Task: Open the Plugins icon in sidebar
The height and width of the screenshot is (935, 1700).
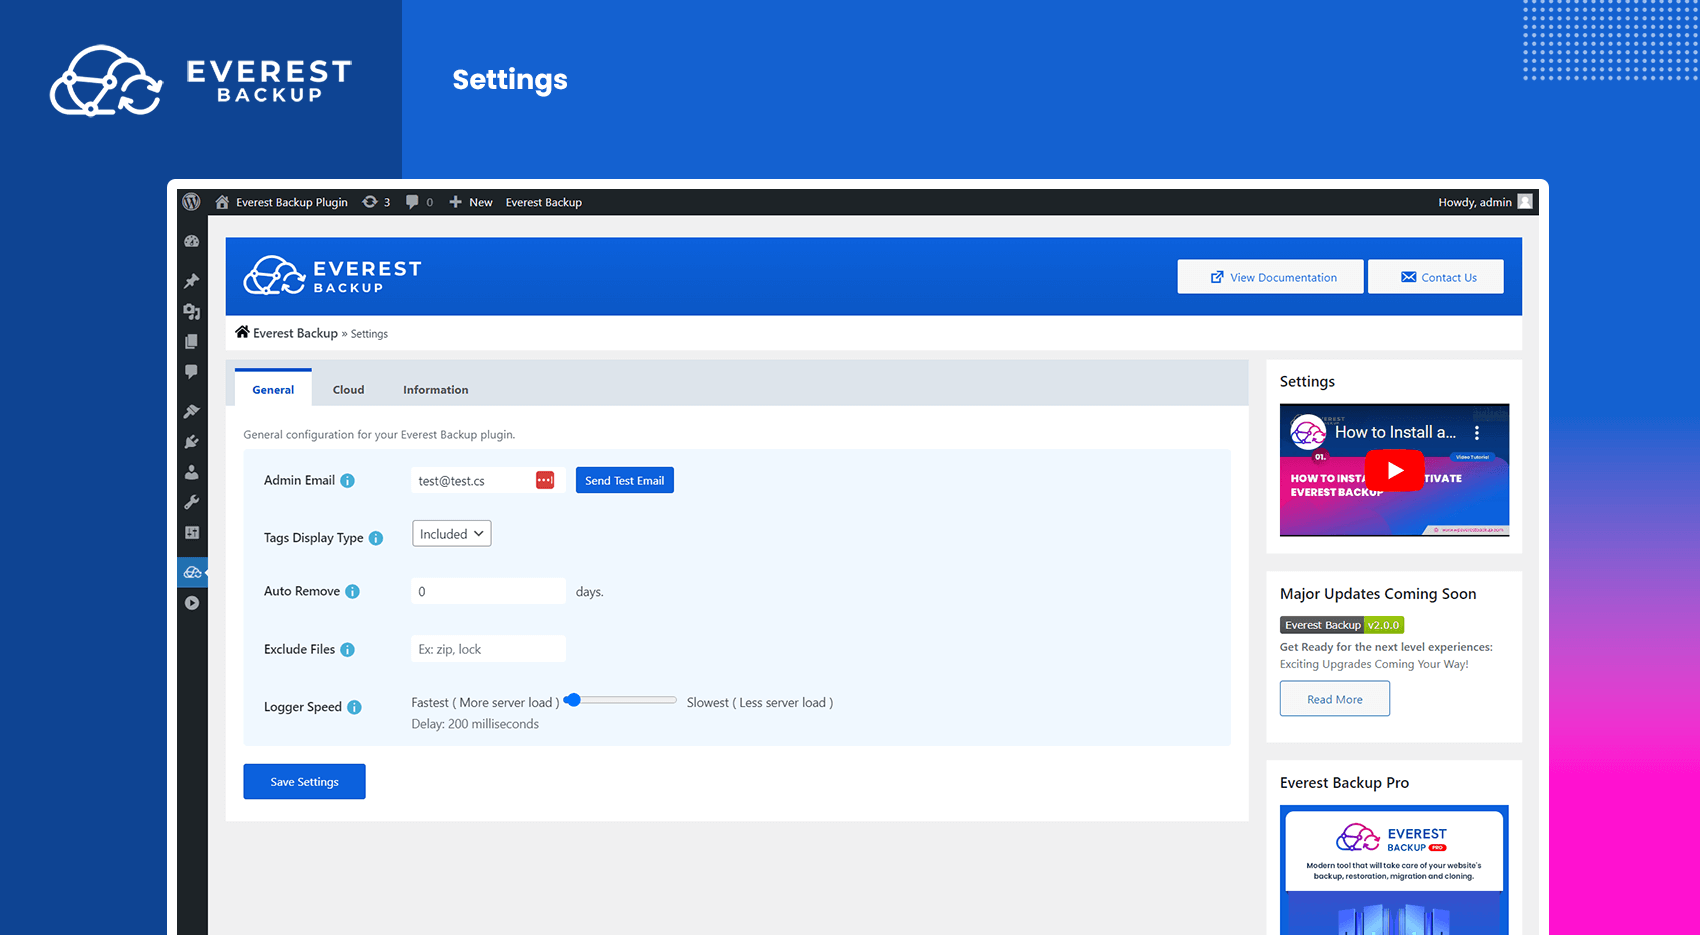Action: click(x=192, y=442)
